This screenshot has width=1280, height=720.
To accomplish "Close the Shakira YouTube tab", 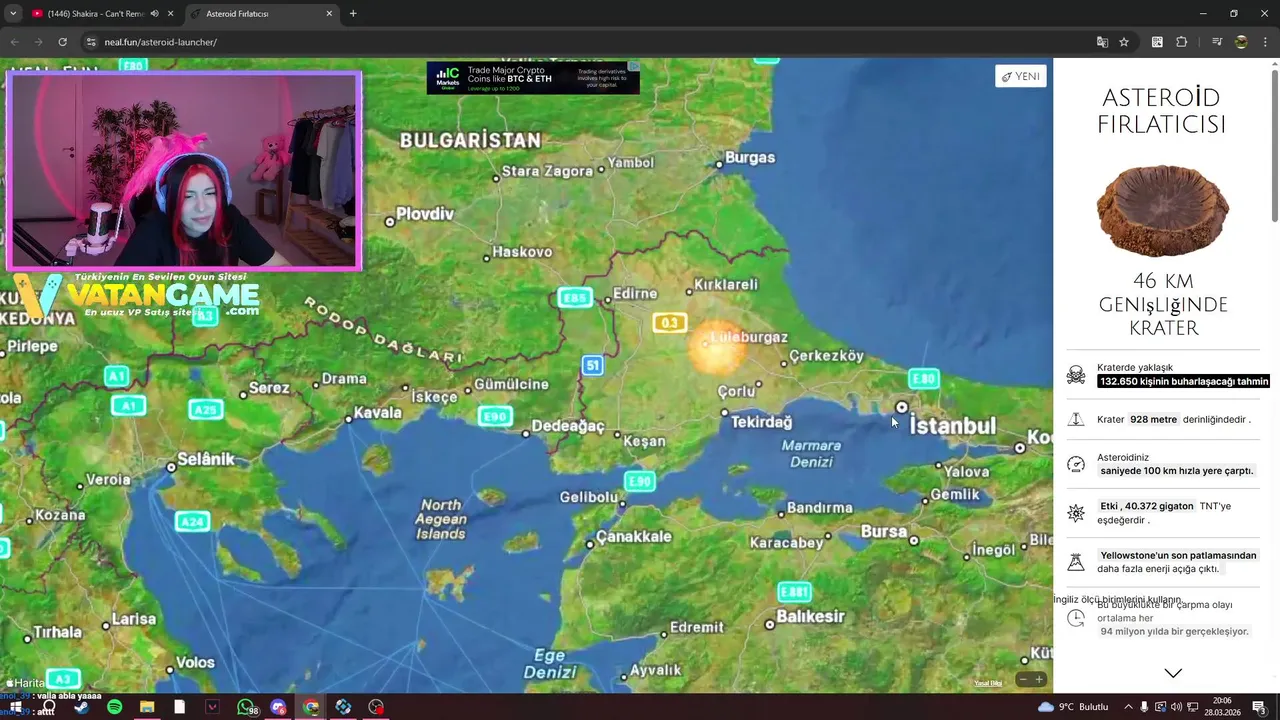I will [171, 14].
